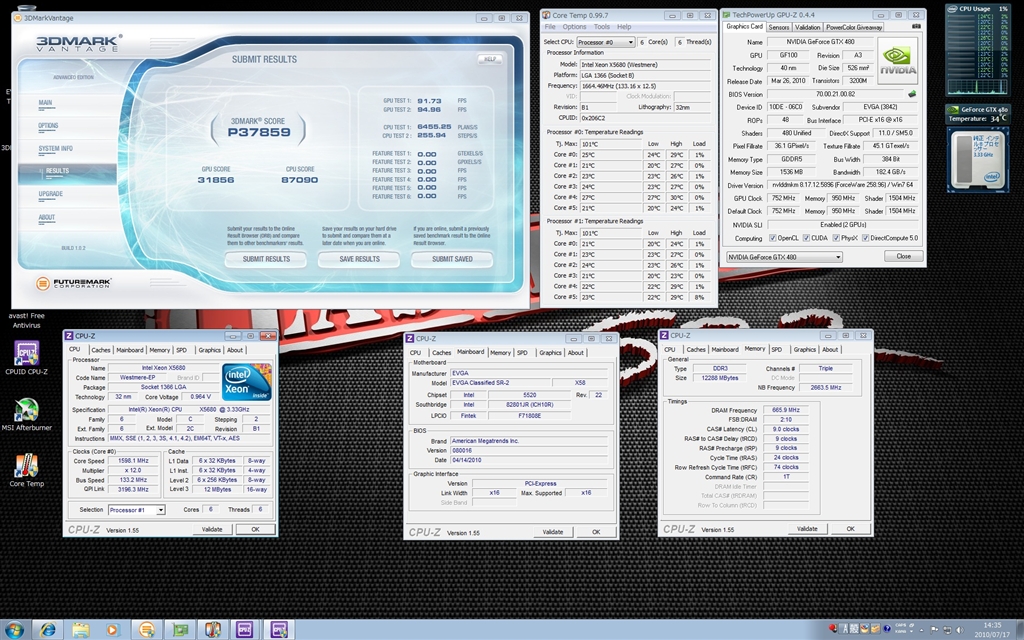Open Internet Explorer from the taskbar
1024x640 pixels.
[47, 629]
